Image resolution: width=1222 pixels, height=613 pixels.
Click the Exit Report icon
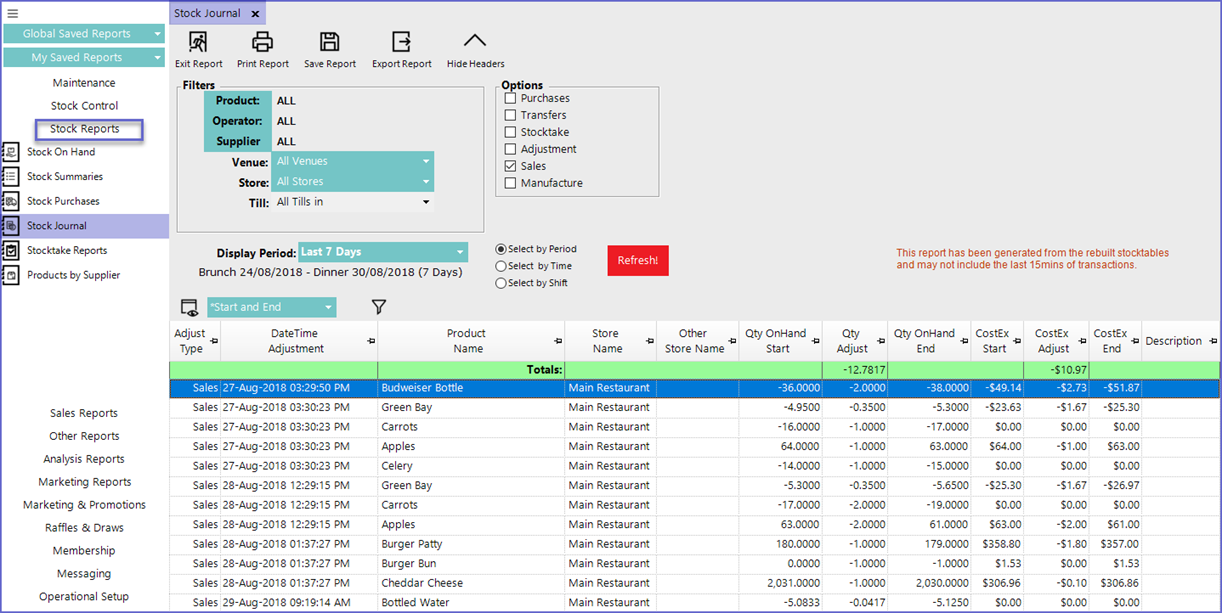(x=198, y=42)
